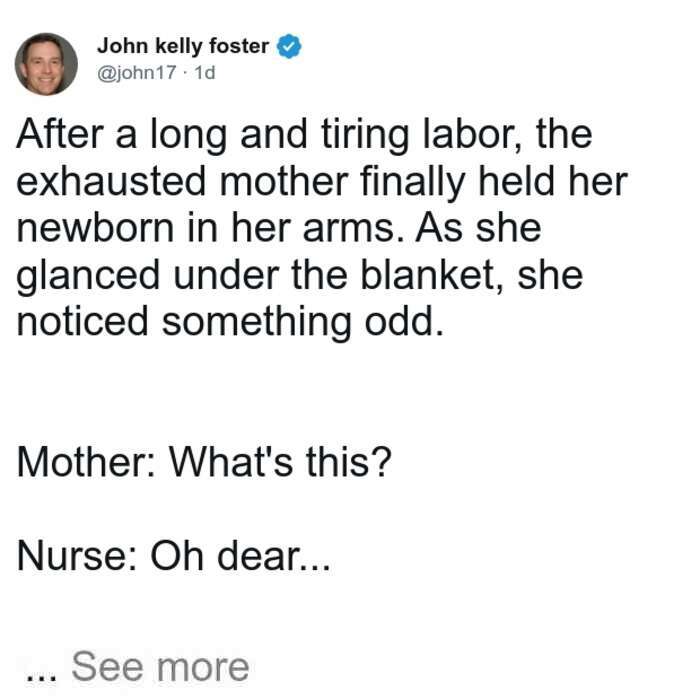700x700 pixels.
Task: Click the blue verified badge
Action: (x=289, y=46)
